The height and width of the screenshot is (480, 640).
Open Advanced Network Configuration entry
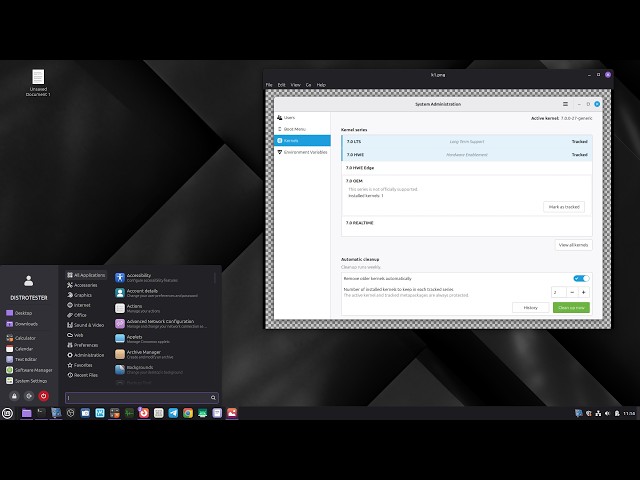pyautogui.click(x=162, y=324)
